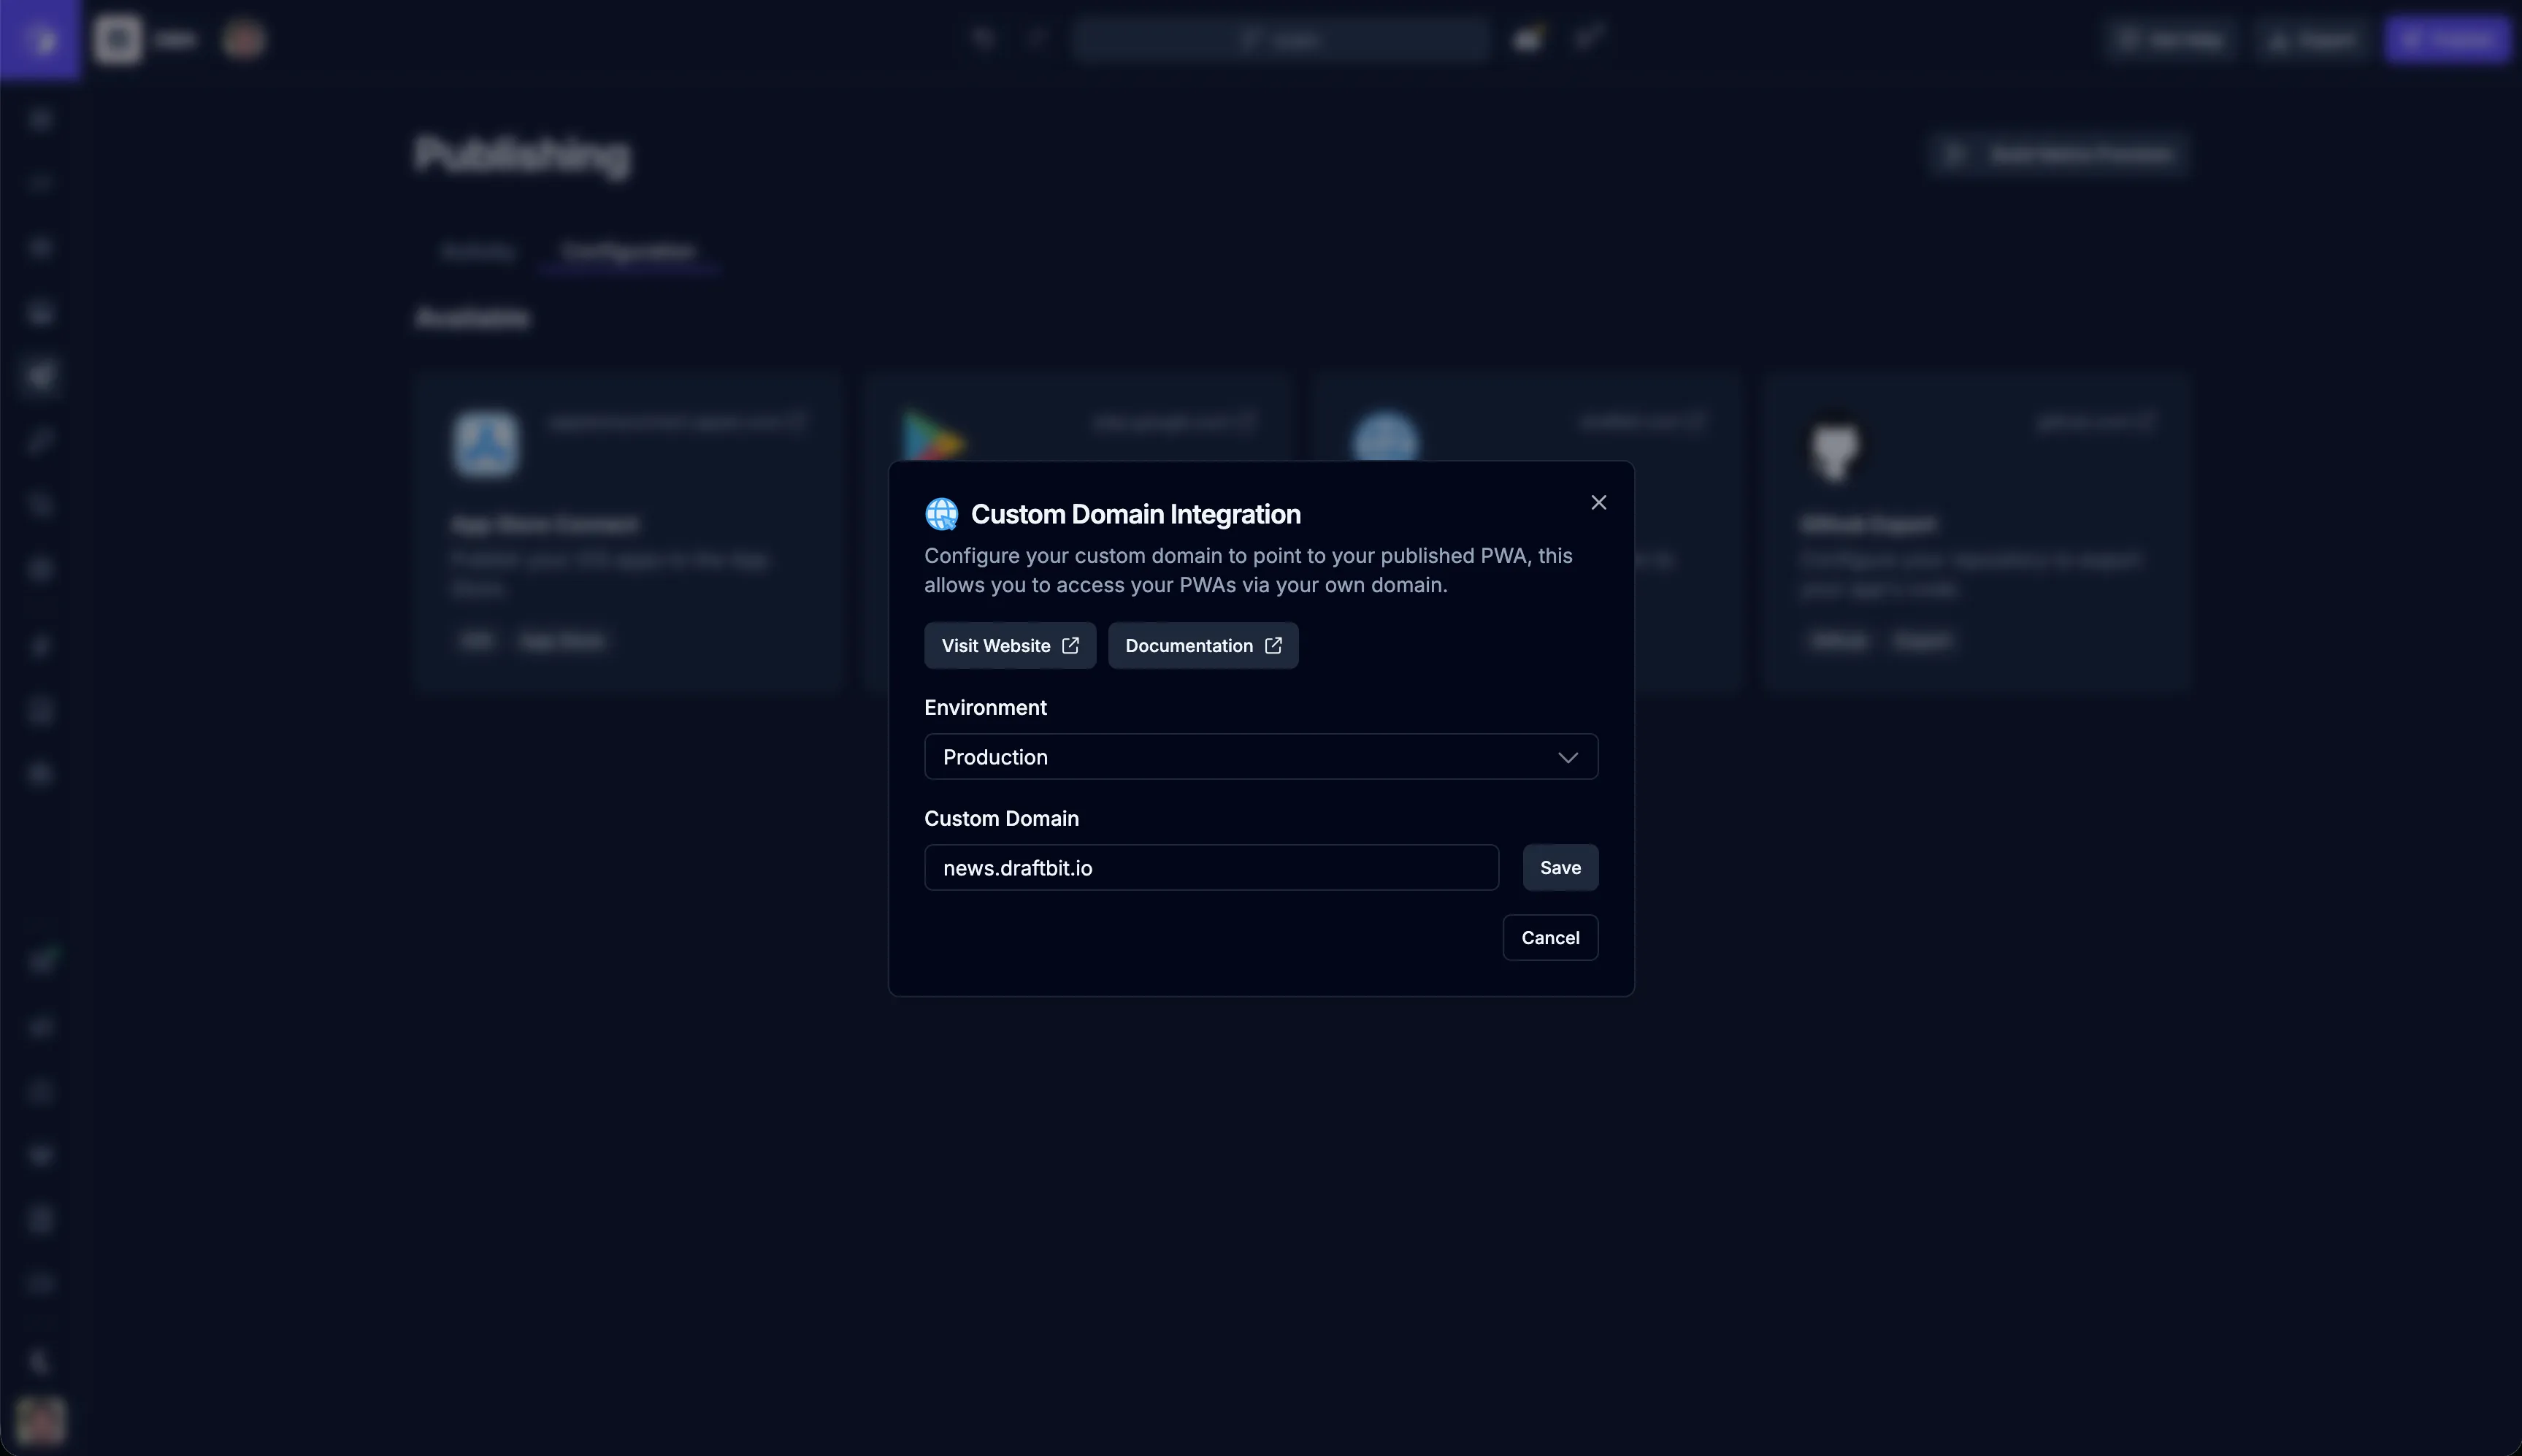Select the Configuration tab
The width and height of the screenshot is (2522, 1456).
pyautogui.click(x=628, y=252)
